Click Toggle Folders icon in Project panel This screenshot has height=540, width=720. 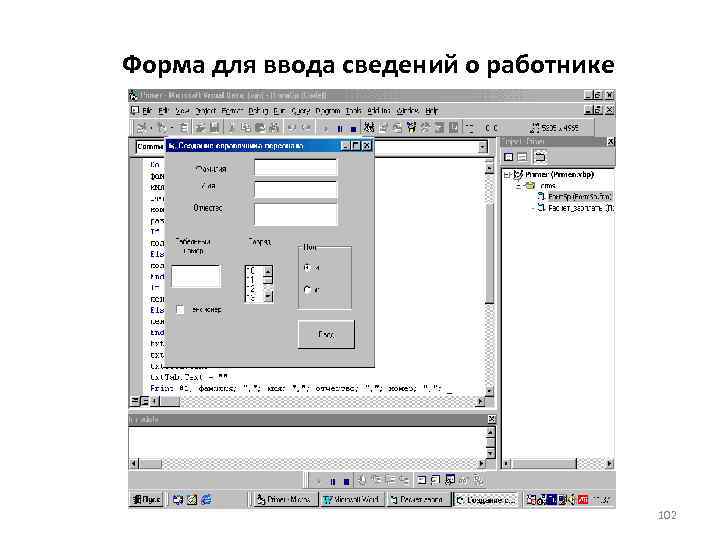point(540,157)
